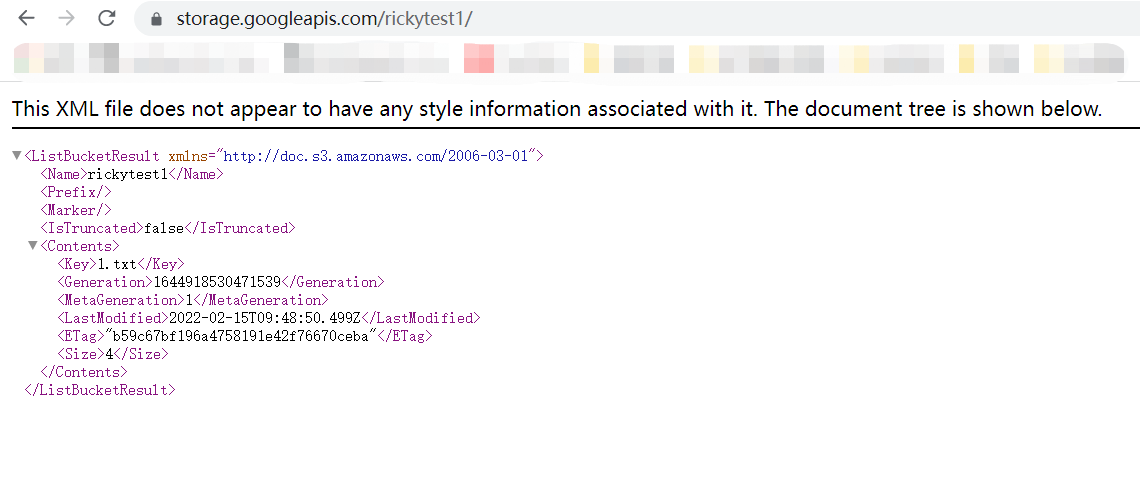Click the closing ListBucketResult tag
Viewport: 1140px width, 487px height.
[100, 390]
